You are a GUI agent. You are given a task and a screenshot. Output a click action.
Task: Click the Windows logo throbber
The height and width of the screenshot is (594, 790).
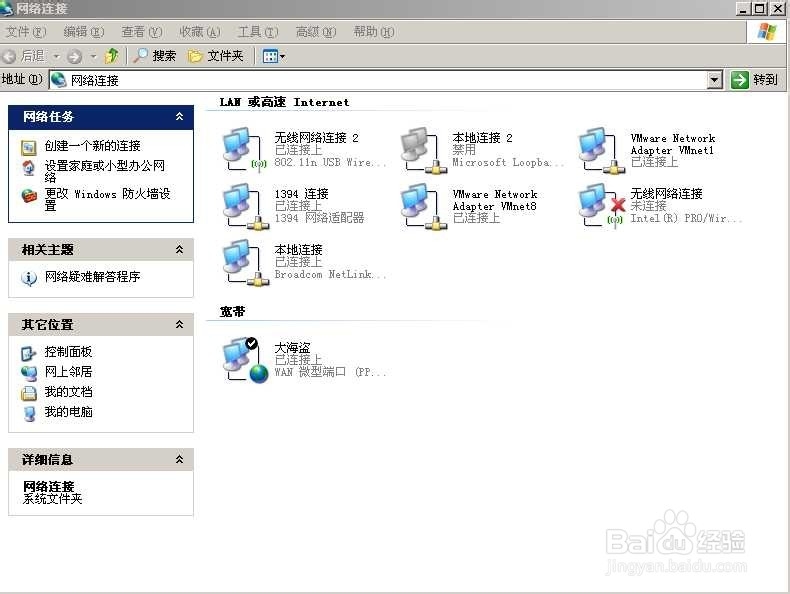[x=766, y=32]
